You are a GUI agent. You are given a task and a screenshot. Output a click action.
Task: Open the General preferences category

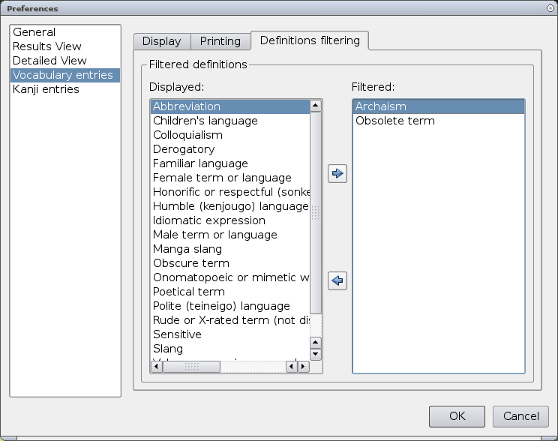tap(65, 32)
